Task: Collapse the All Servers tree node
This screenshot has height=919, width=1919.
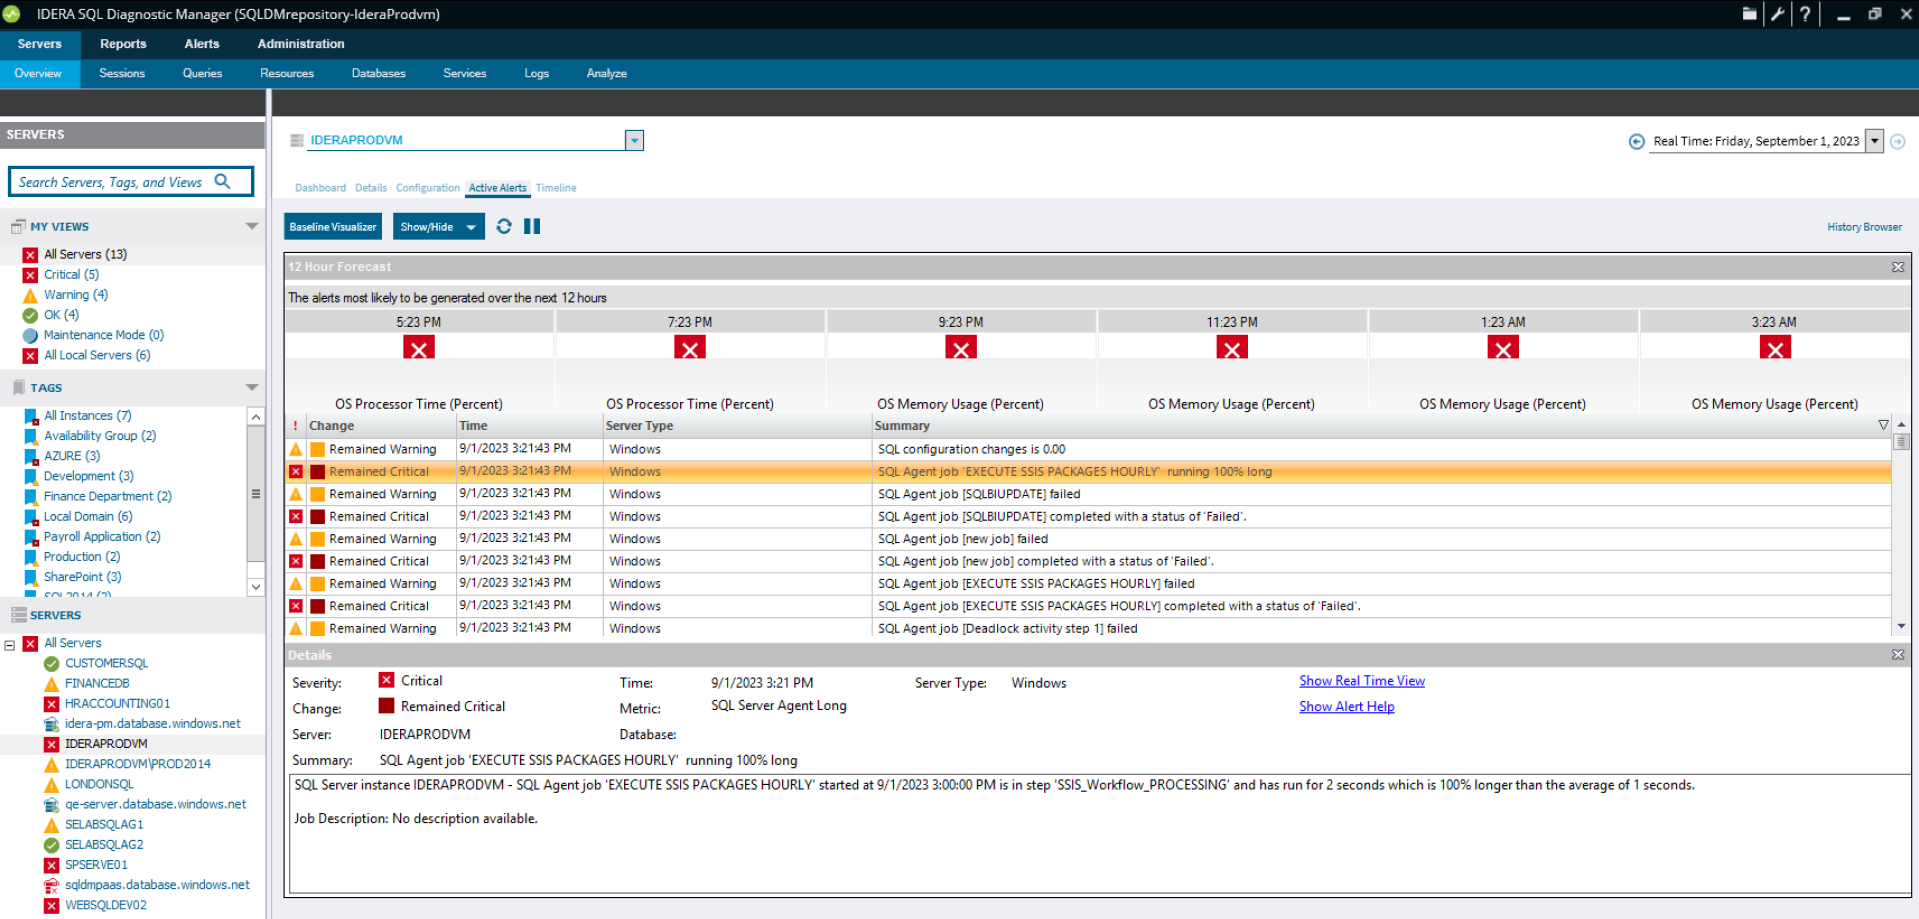Action: pyautogui.click(x=10, y=645)
